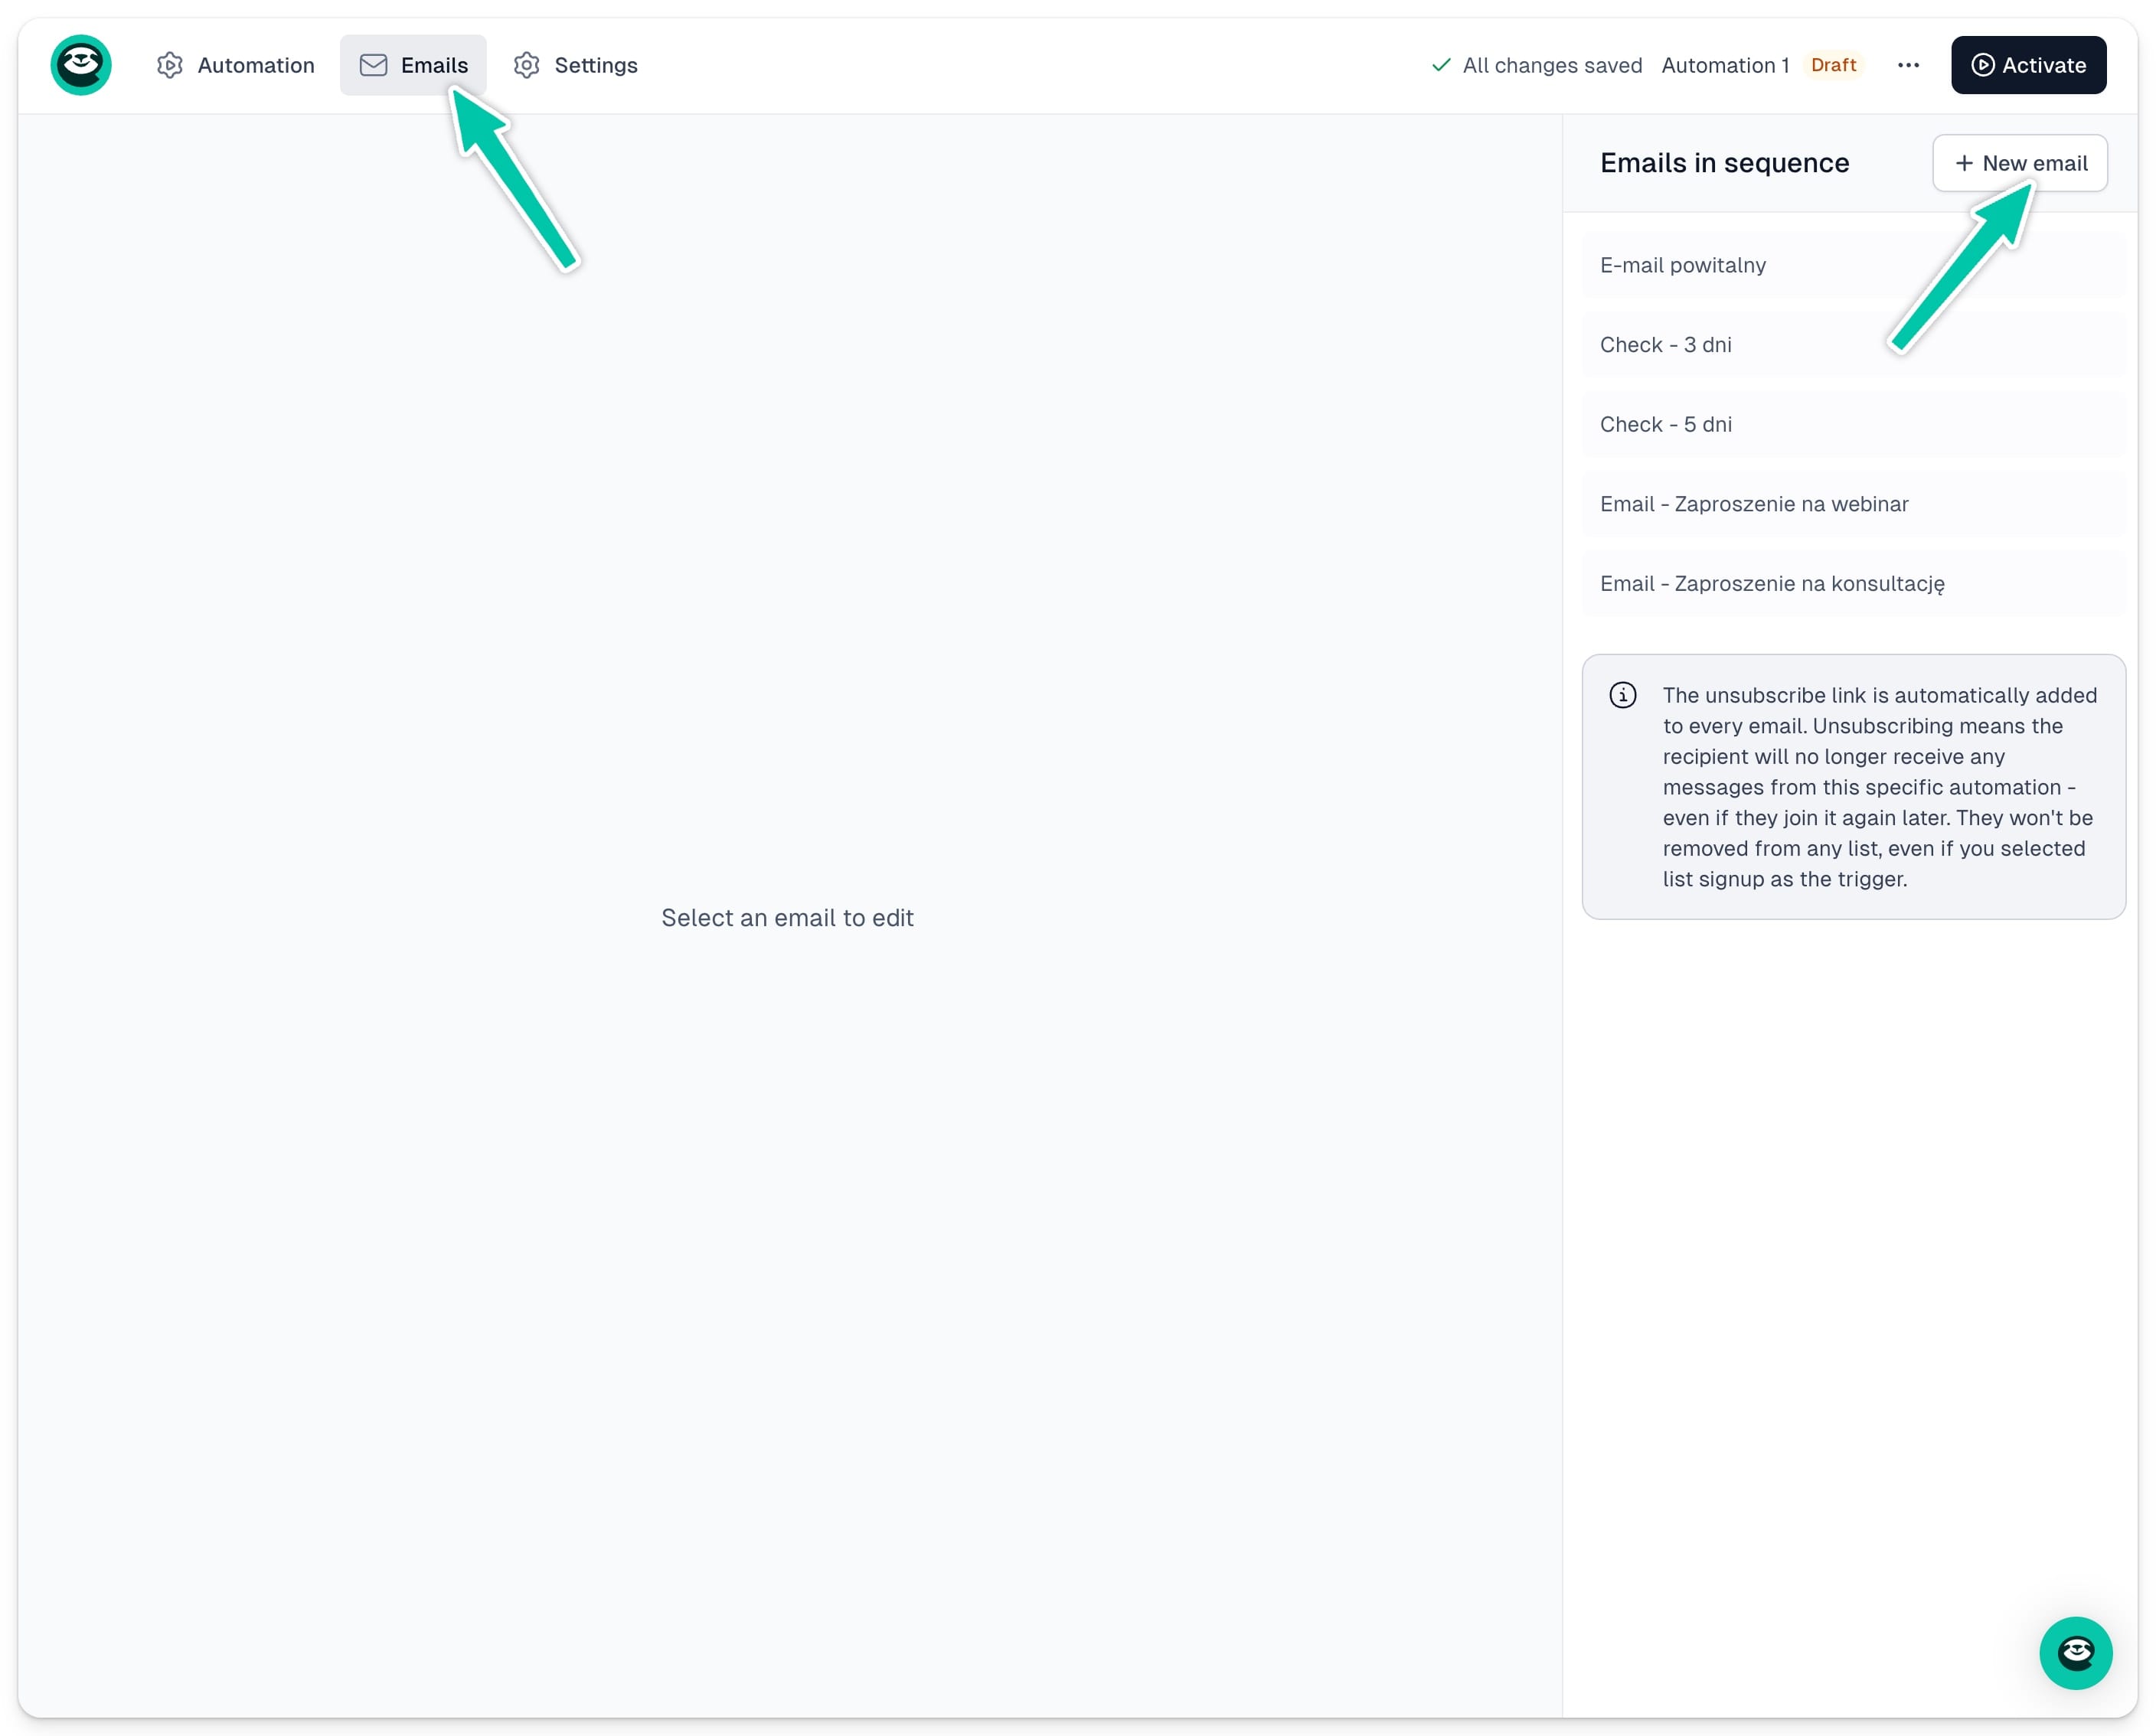Select the Check - 5 dni email
The image size is (2156, 1736).
click(x=1853, y=424)
